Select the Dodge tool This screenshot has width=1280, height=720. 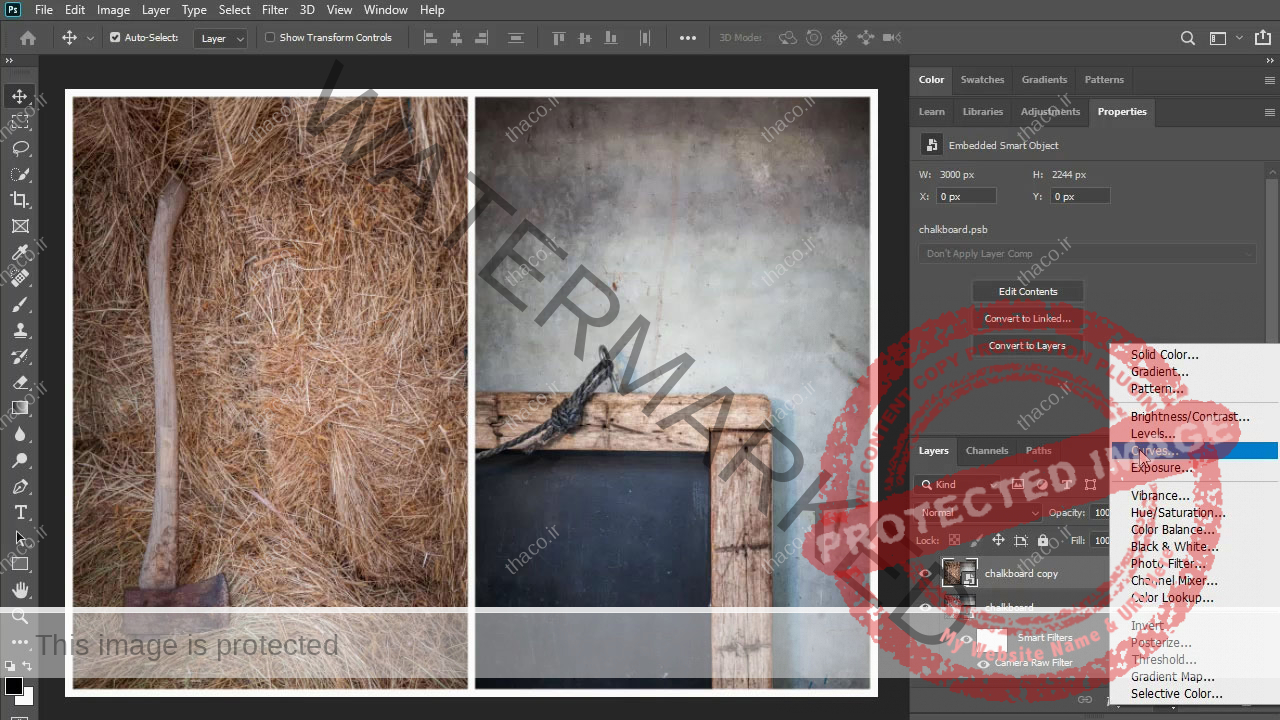pos(20,461)
